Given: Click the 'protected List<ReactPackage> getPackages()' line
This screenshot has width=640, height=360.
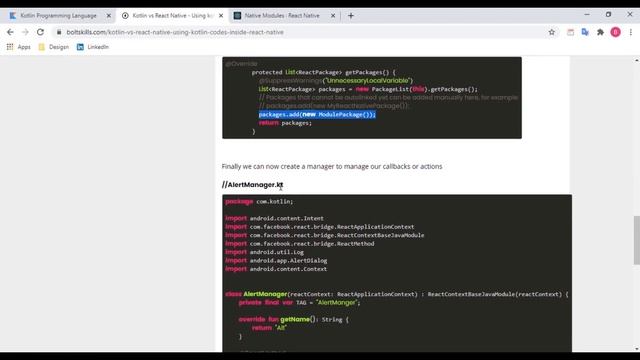Looking at the screenshot, I should pyautogui.click(x=323, y=72).
